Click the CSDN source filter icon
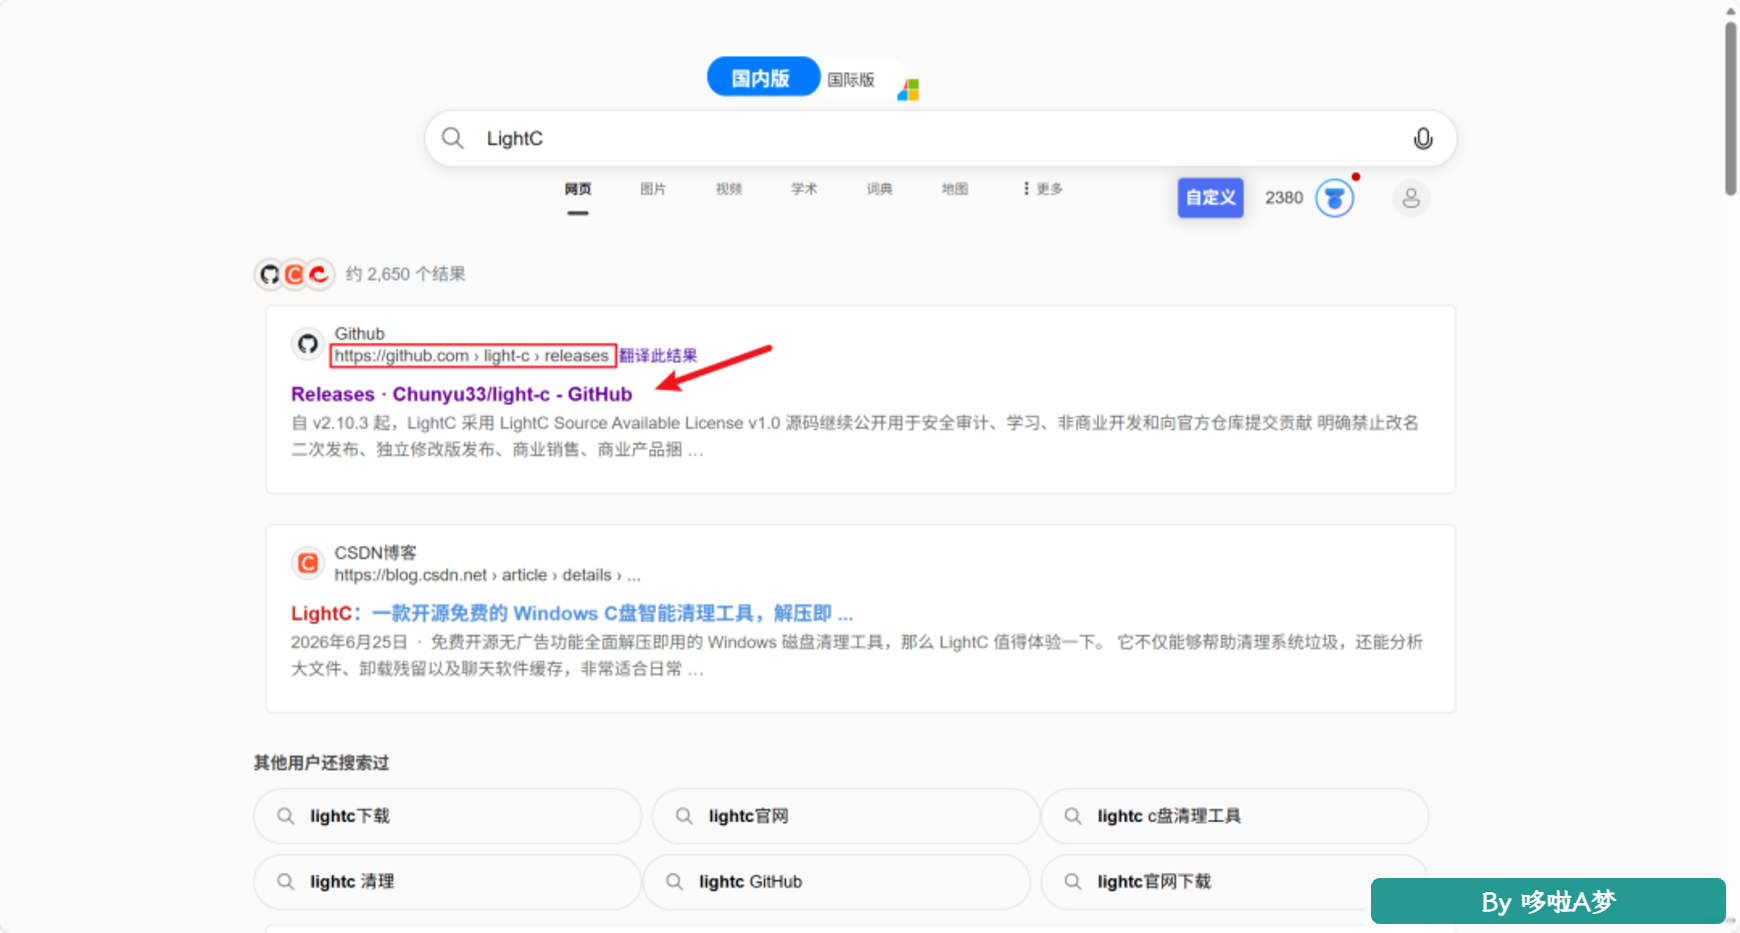 click(x=294, y=274)
